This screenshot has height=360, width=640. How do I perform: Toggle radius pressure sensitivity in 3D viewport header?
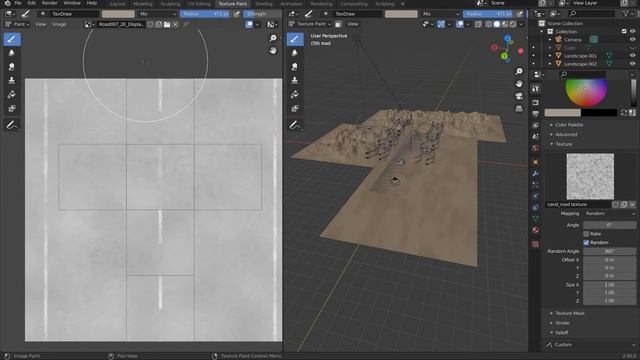tap(519, 14)
